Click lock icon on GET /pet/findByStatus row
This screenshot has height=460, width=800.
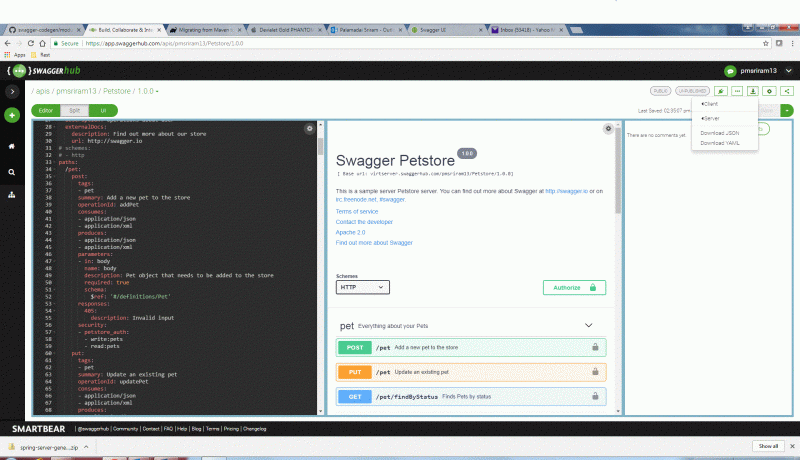[595, 396]
